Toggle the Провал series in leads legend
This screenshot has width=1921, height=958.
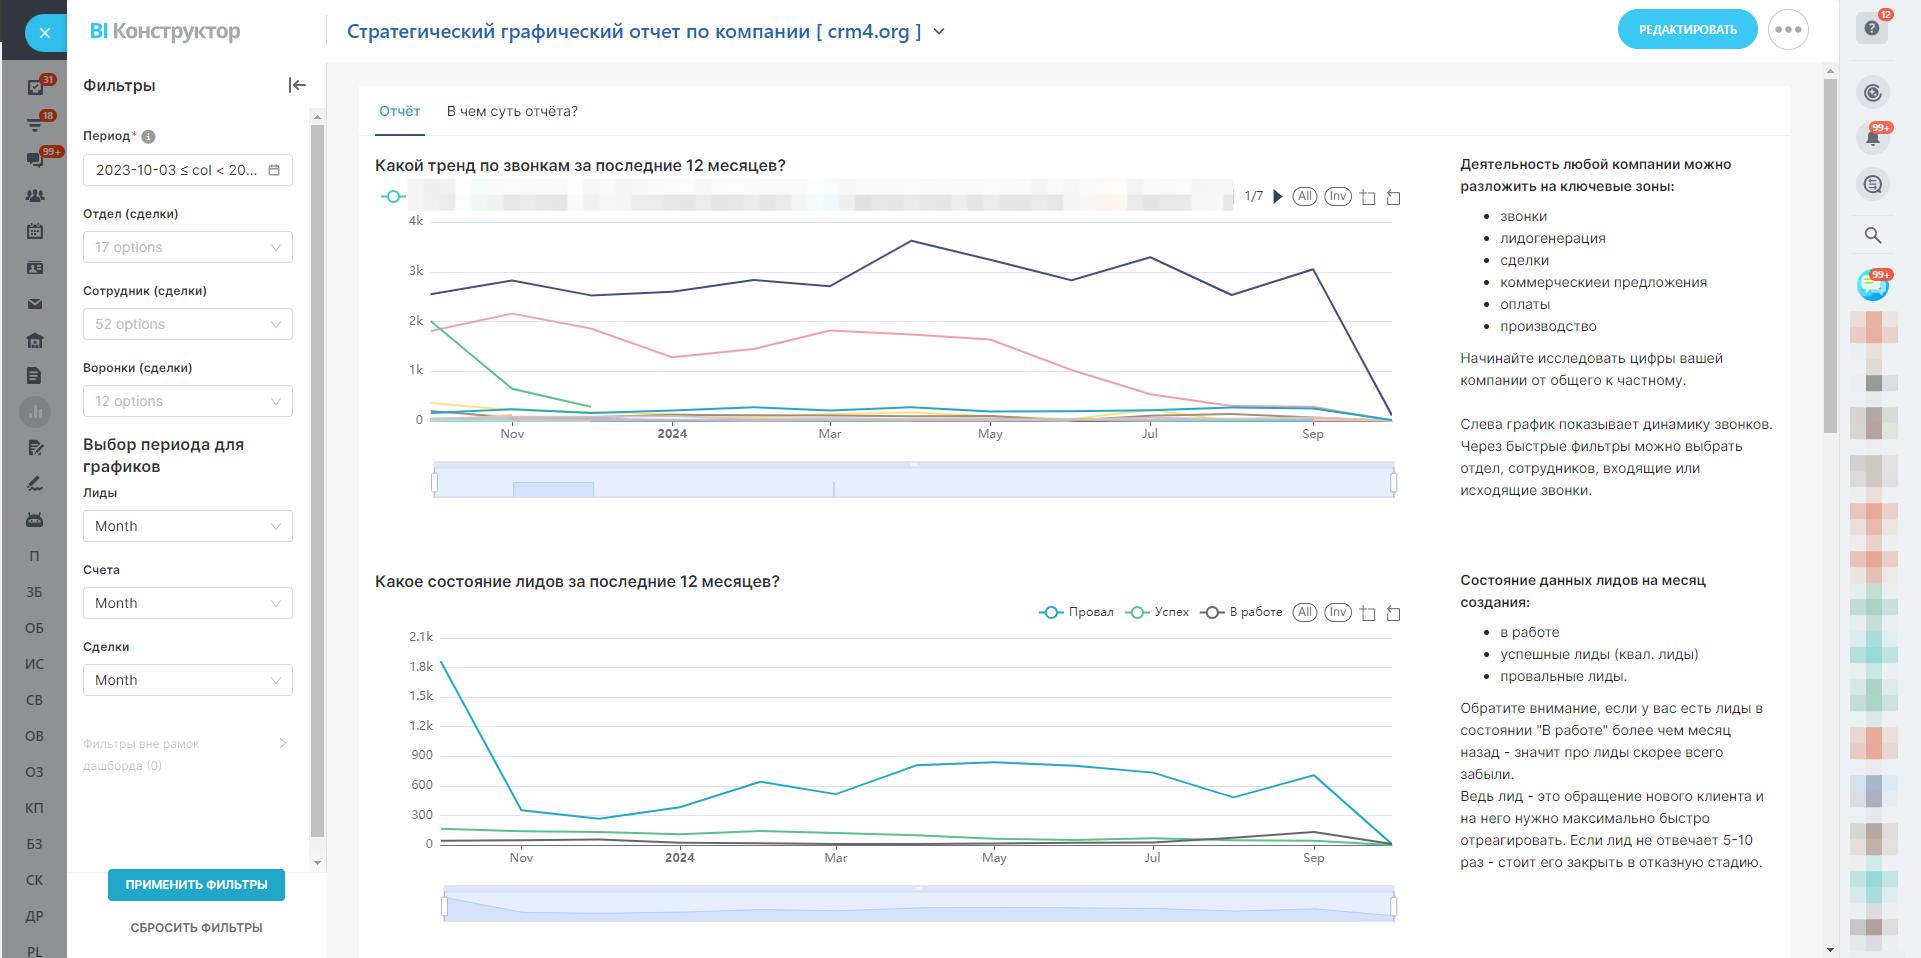[1077, 612]
